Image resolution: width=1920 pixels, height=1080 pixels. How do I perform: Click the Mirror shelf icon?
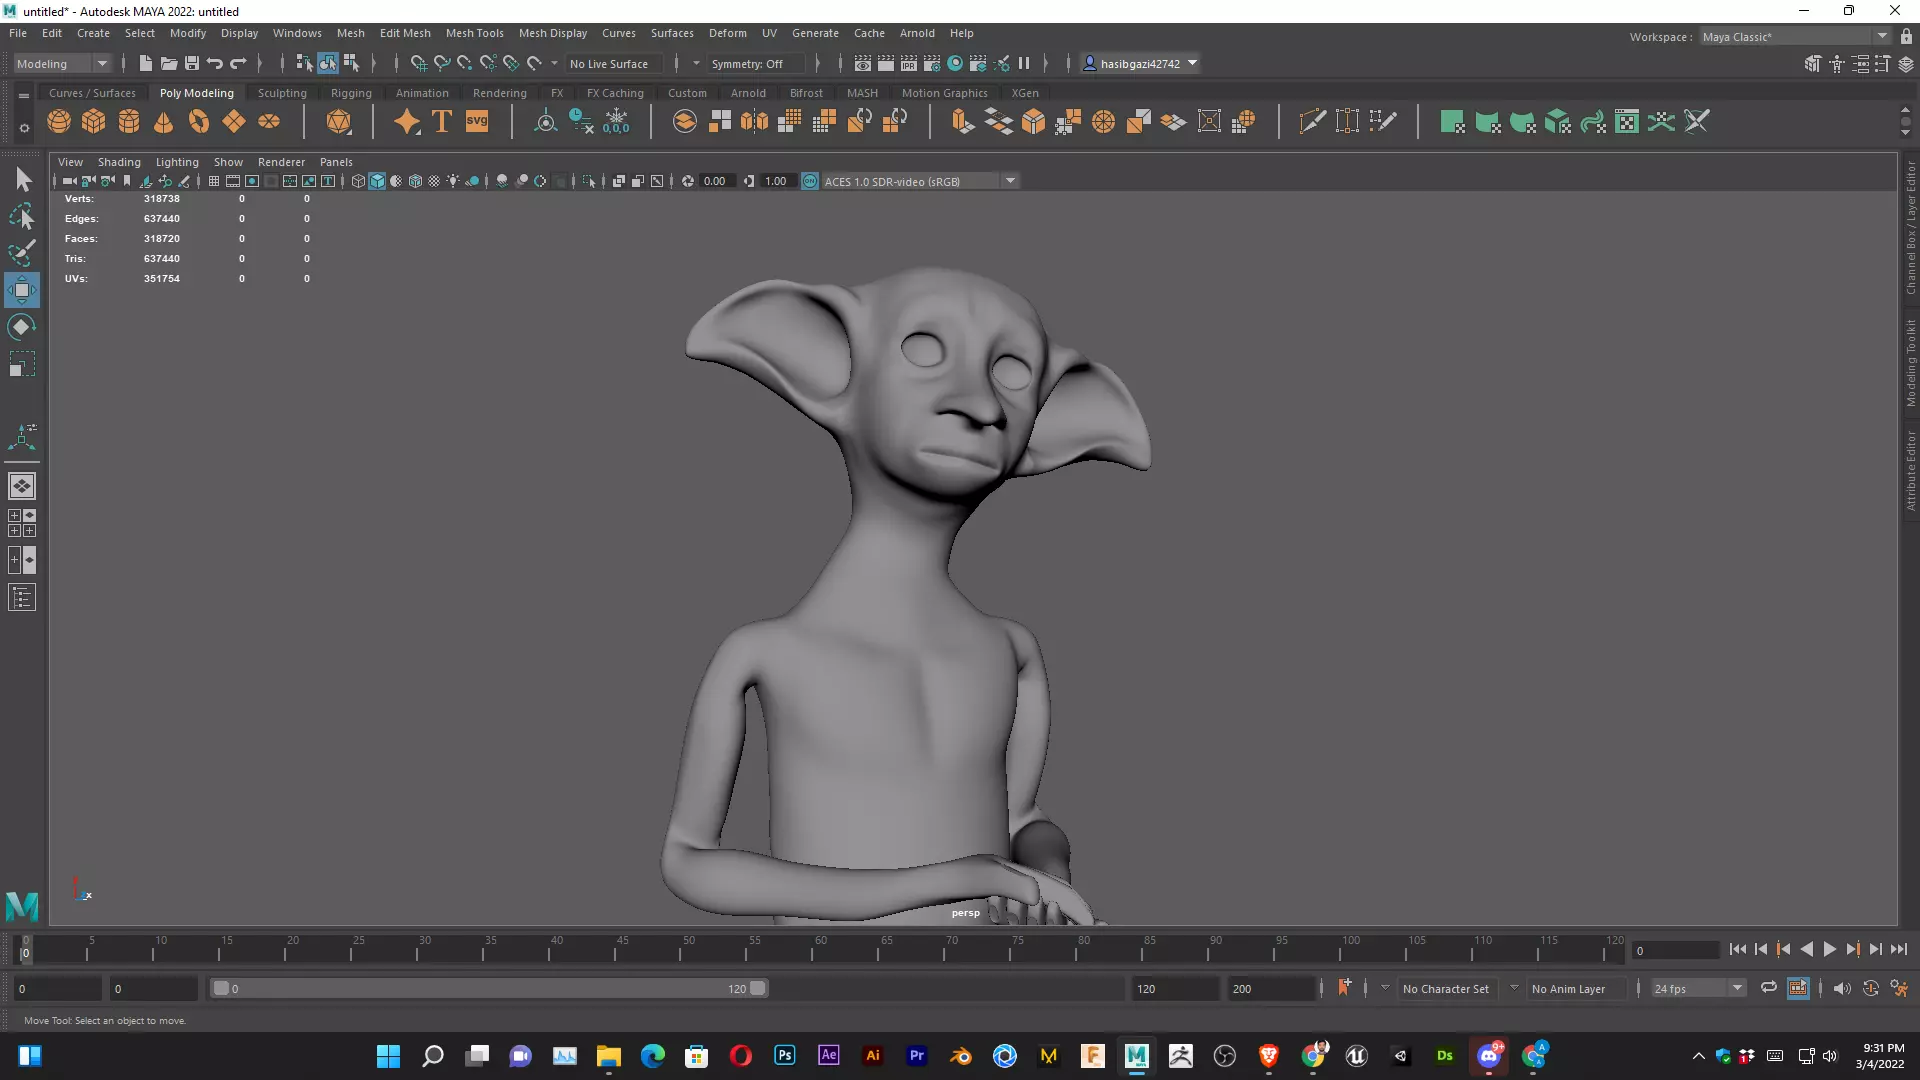pyautogui.click(x=755, y=122)
